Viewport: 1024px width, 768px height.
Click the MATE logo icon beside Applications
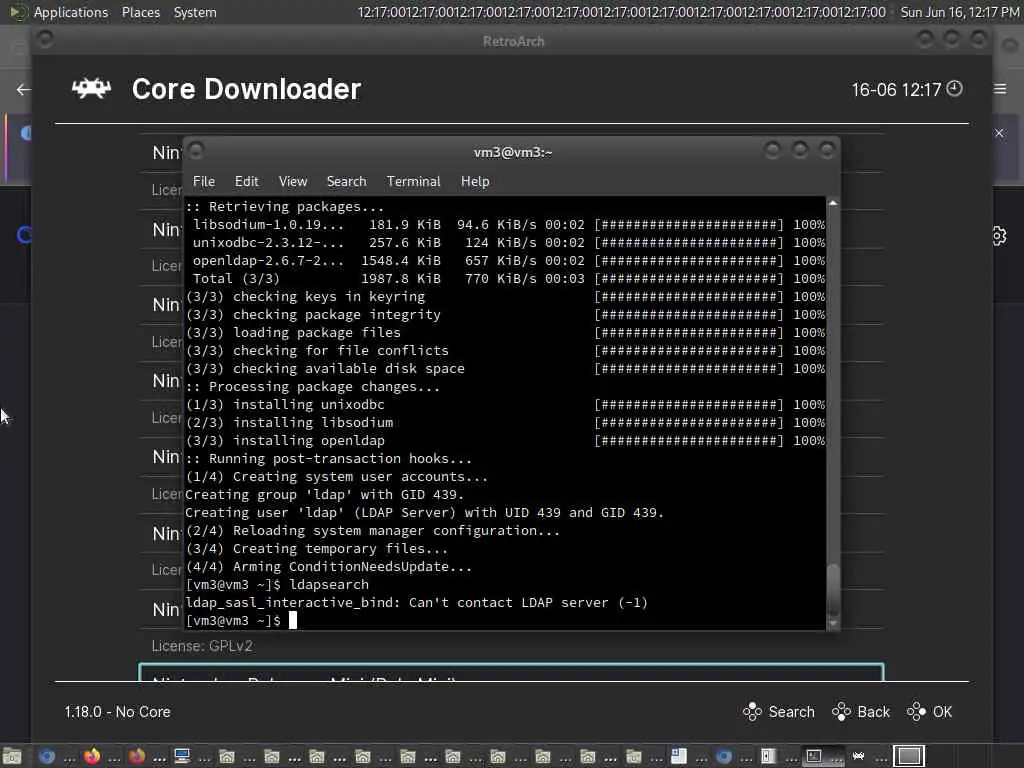click(18, 12)
